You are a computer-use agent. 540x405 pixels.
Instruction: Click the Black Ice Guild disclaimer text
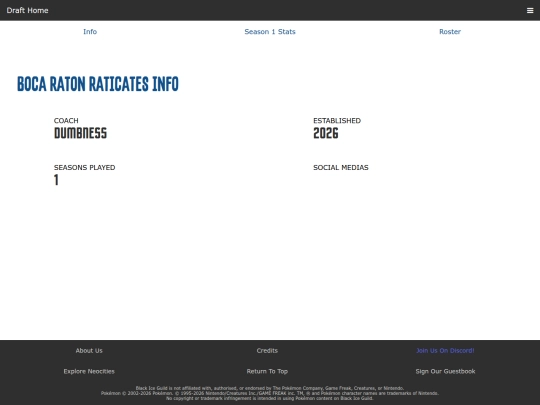coord(270,393)
